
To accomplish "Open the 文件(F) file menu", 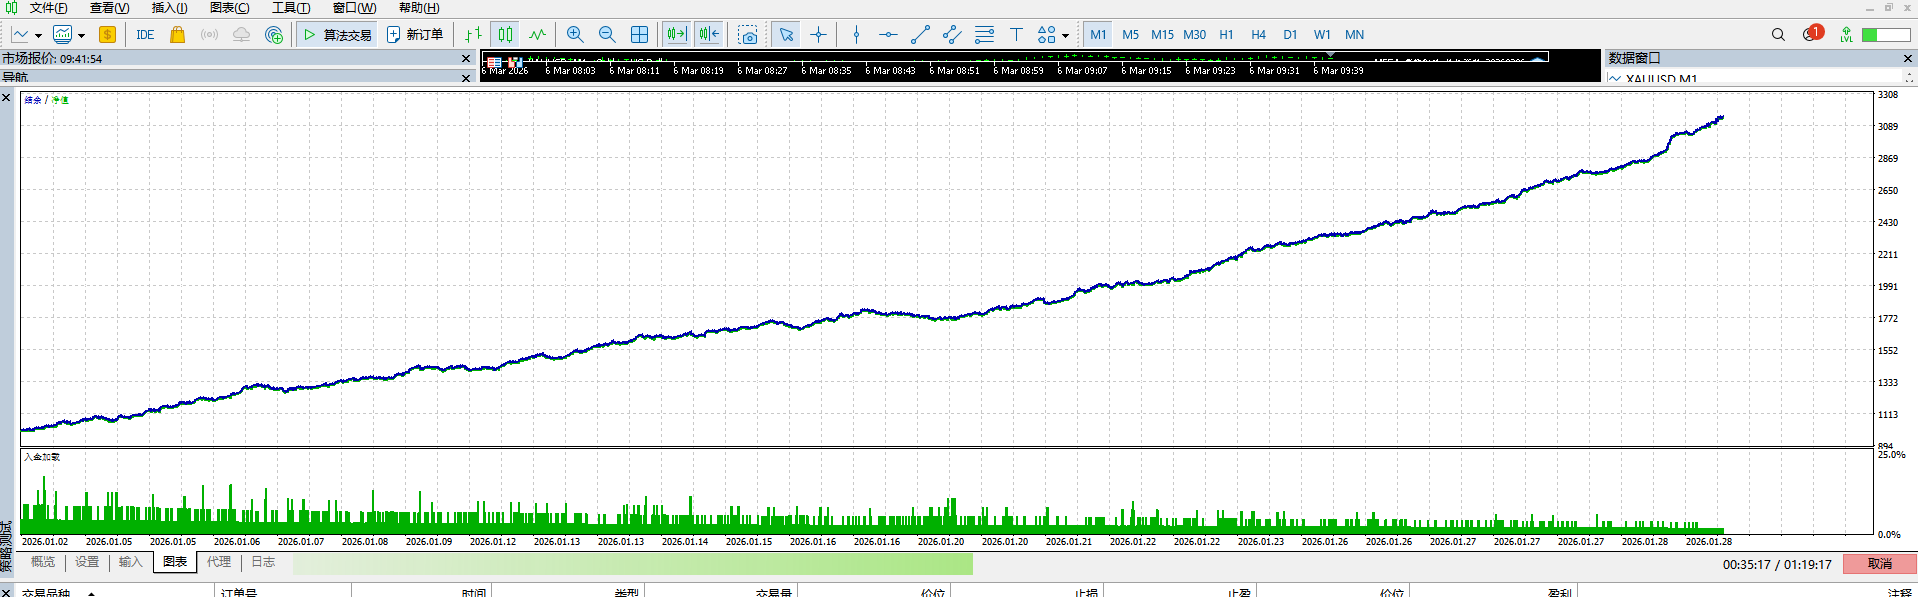I will [x=48, y=8].
